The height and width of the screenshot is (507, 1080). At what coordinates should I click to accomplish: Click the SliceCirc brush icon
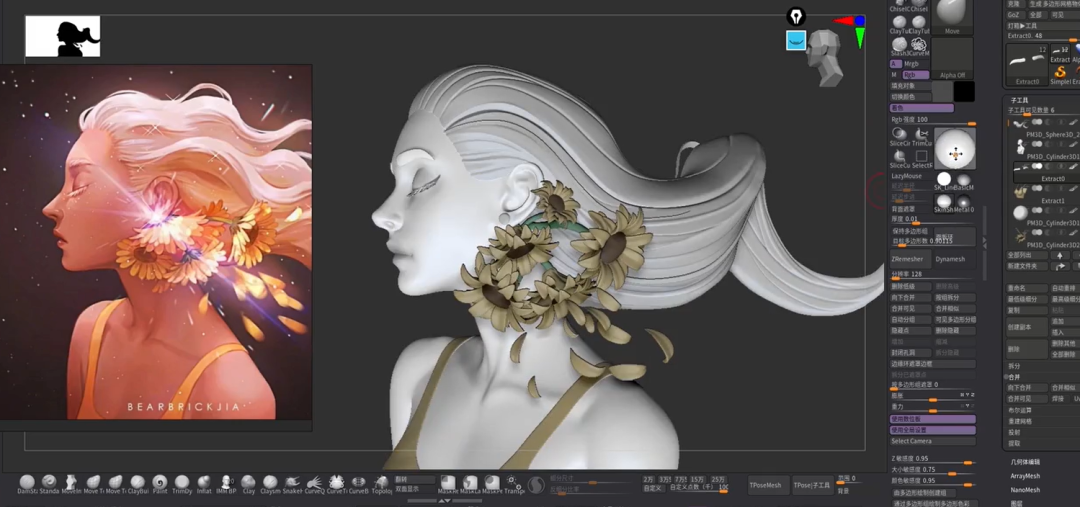[899, 134]
